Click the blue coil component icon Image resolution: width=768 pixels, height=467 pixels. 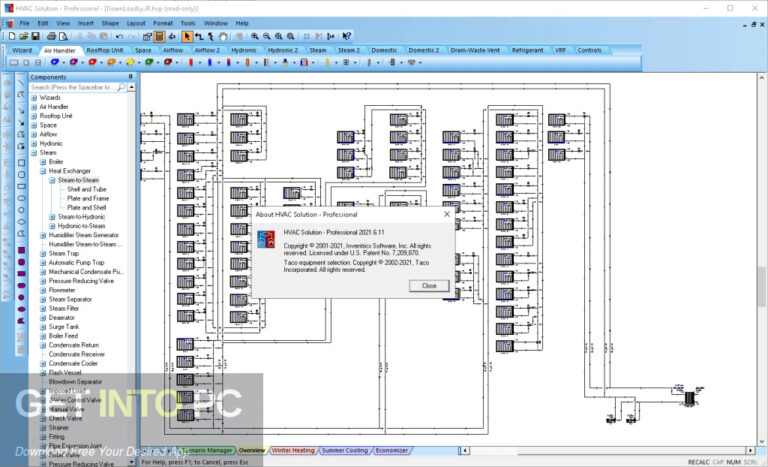[x=210, y=62]
